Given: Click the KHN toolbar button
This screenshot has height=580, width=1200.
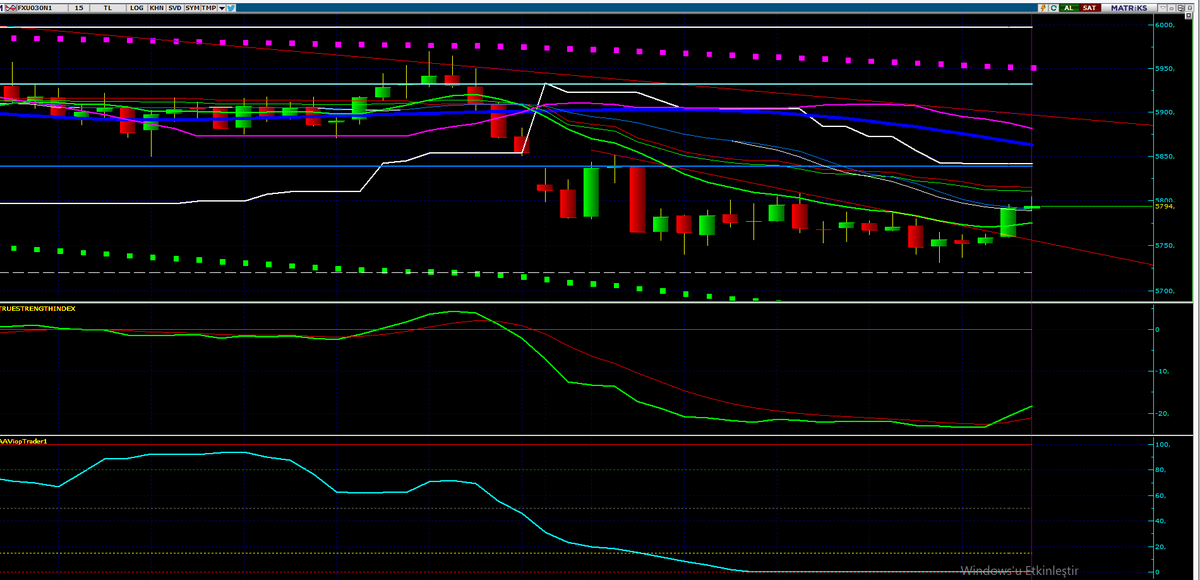Looking at the screenshot, I should [x=157, y=8].
